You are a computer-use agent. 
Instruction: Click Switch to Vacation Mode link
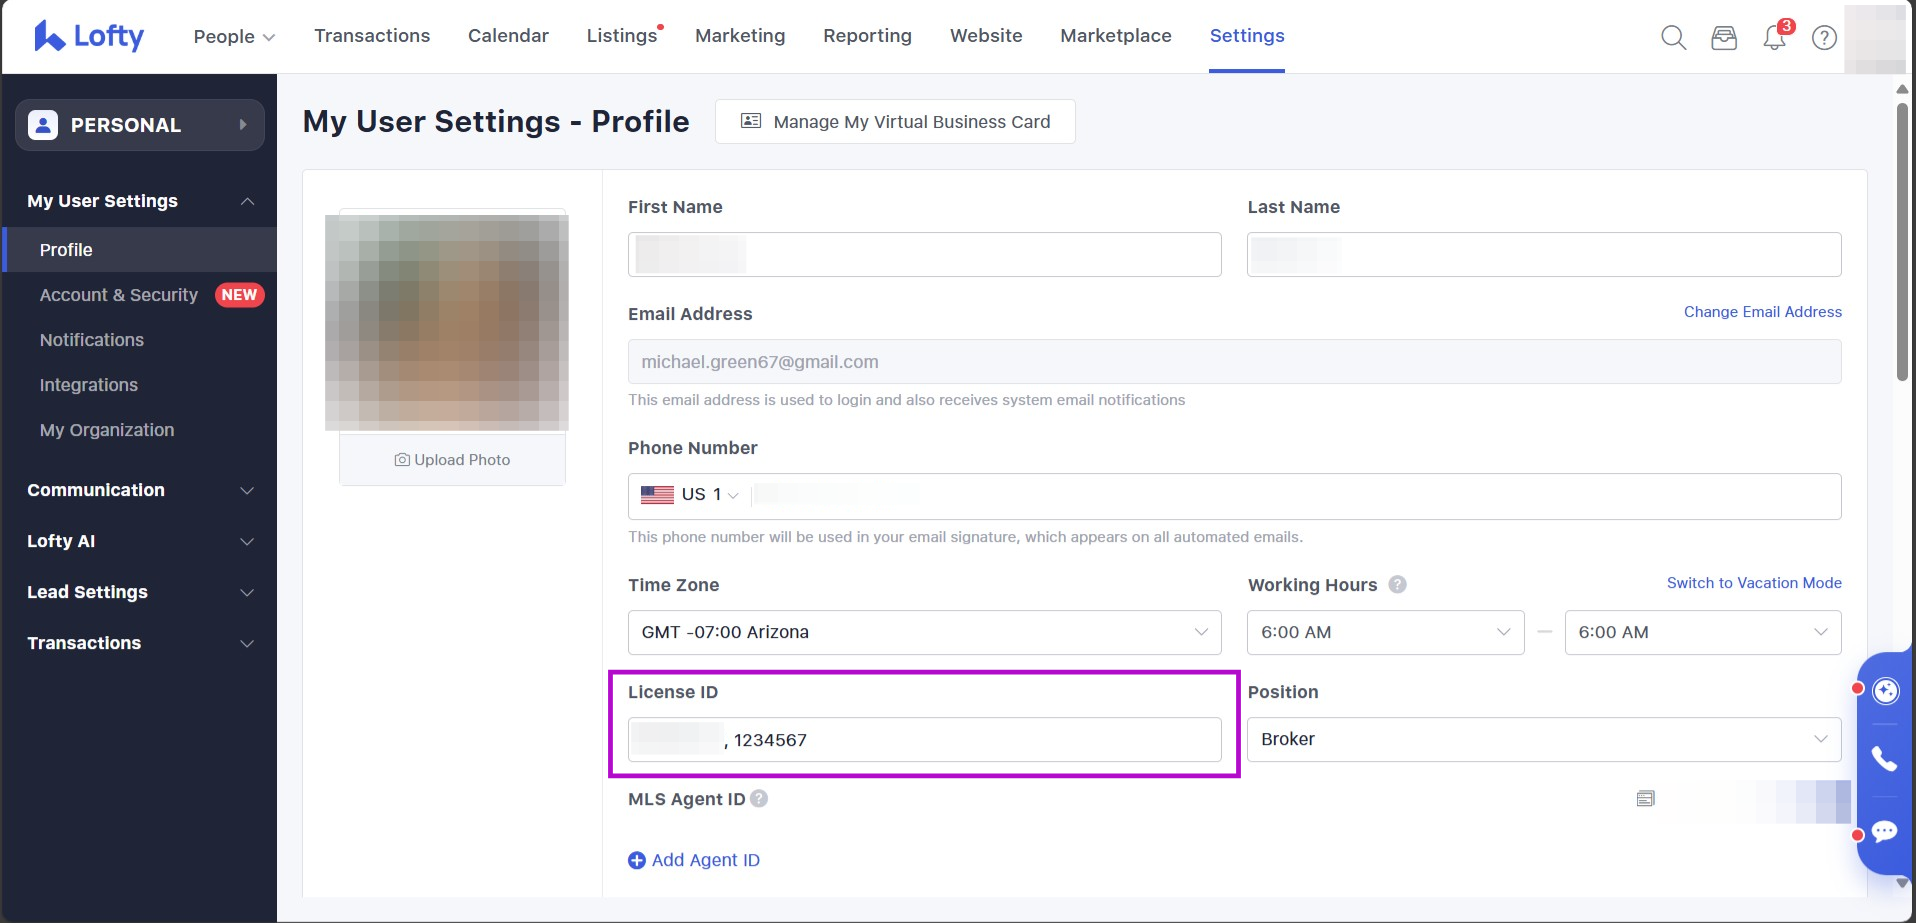pos(1753,583)
